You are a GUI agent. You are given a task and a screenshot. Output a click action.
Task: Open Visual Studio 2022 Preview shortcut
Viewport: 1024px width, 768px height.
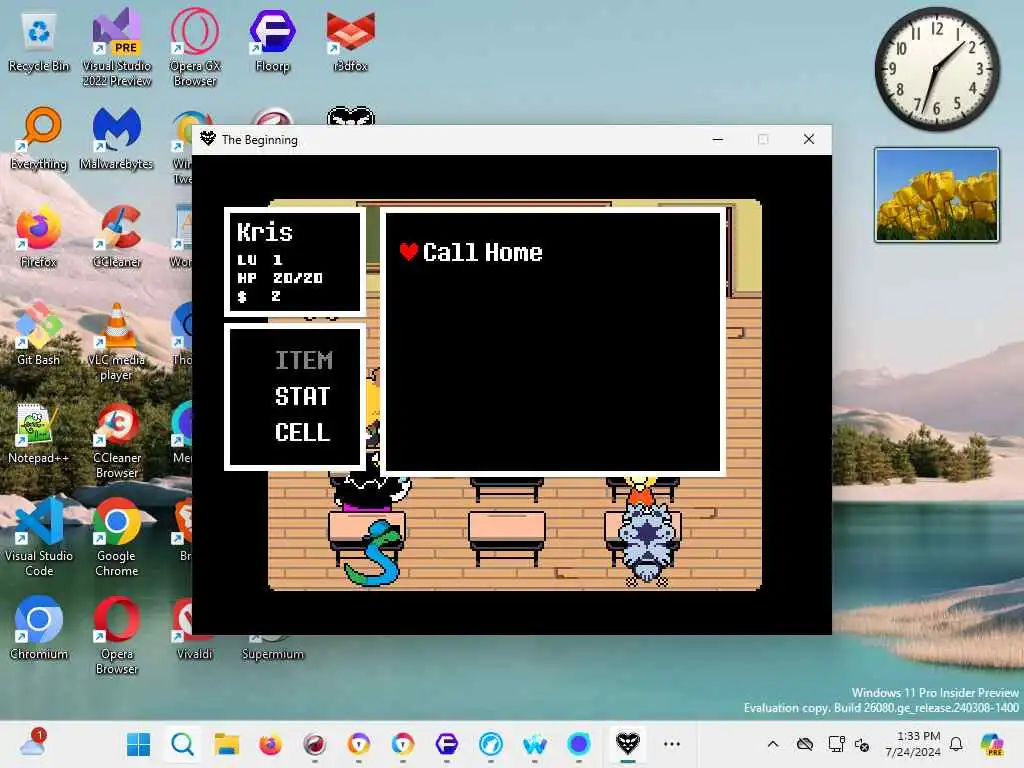[x=117, y=47]
